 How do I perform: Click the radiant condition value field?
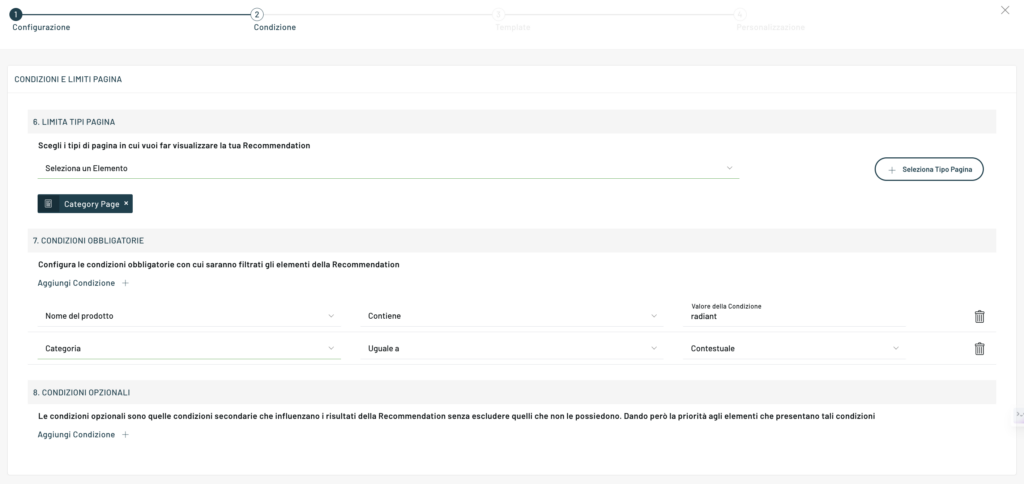(x=796, y=317)
